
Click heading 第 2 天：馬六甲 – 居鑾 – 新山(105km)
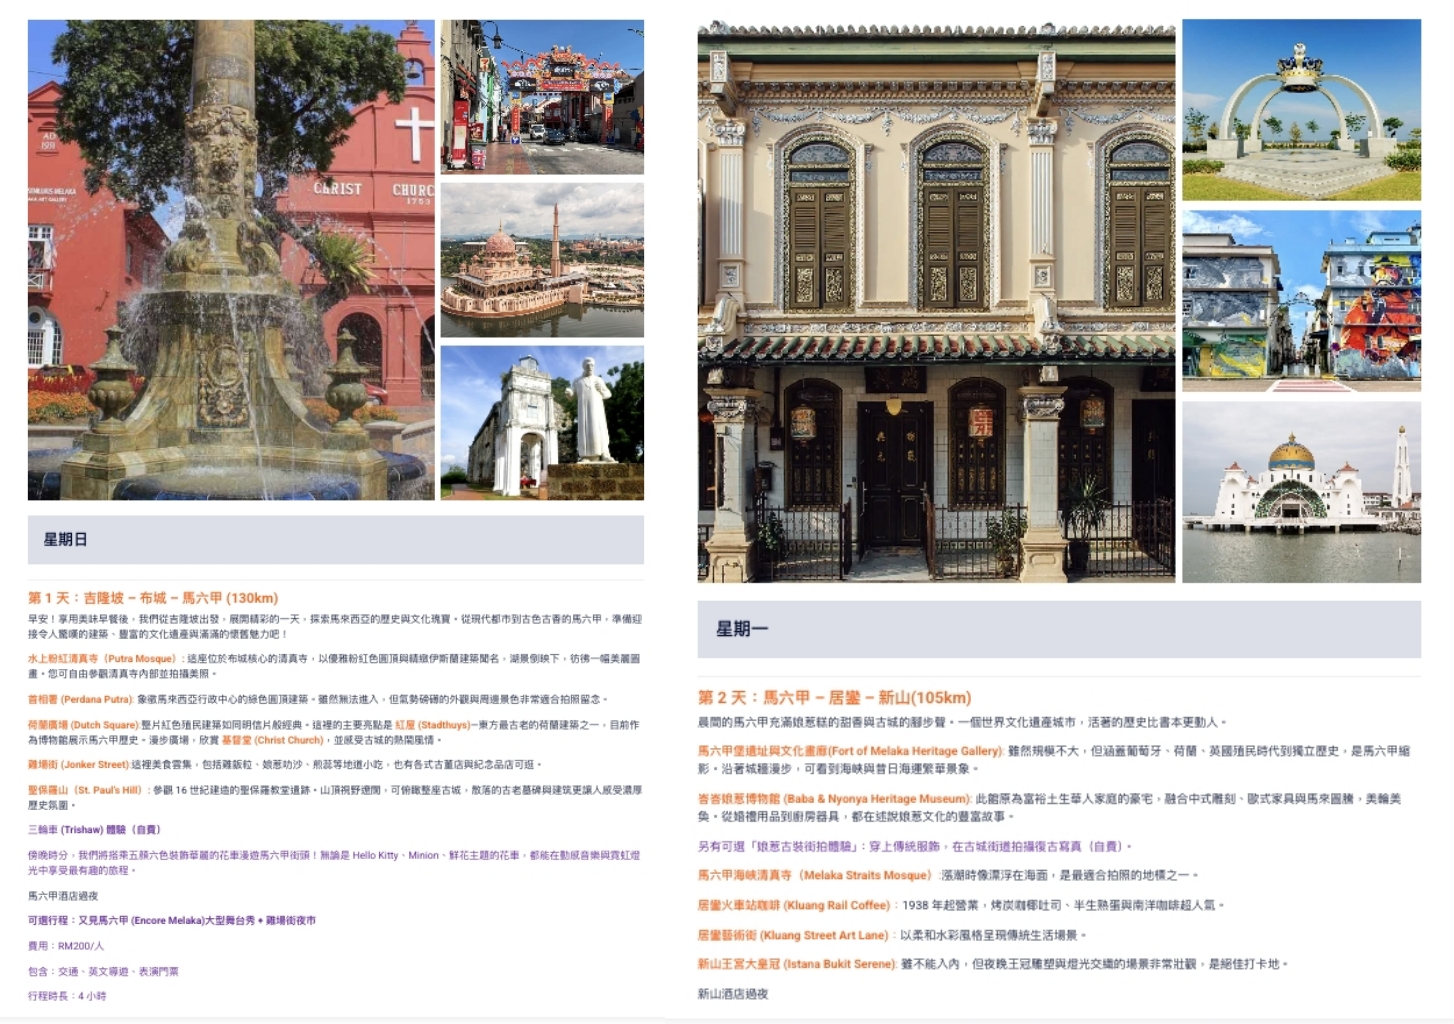834,698
